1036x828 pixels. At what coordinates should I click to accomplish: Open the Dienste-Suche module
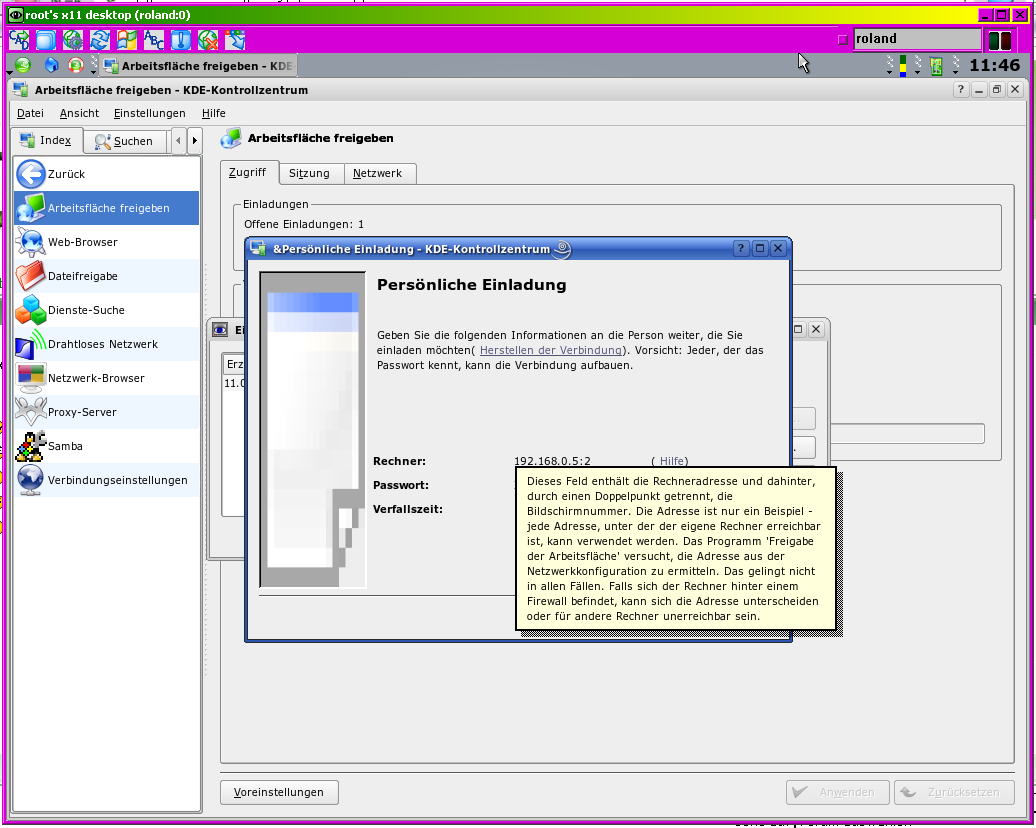106,310
